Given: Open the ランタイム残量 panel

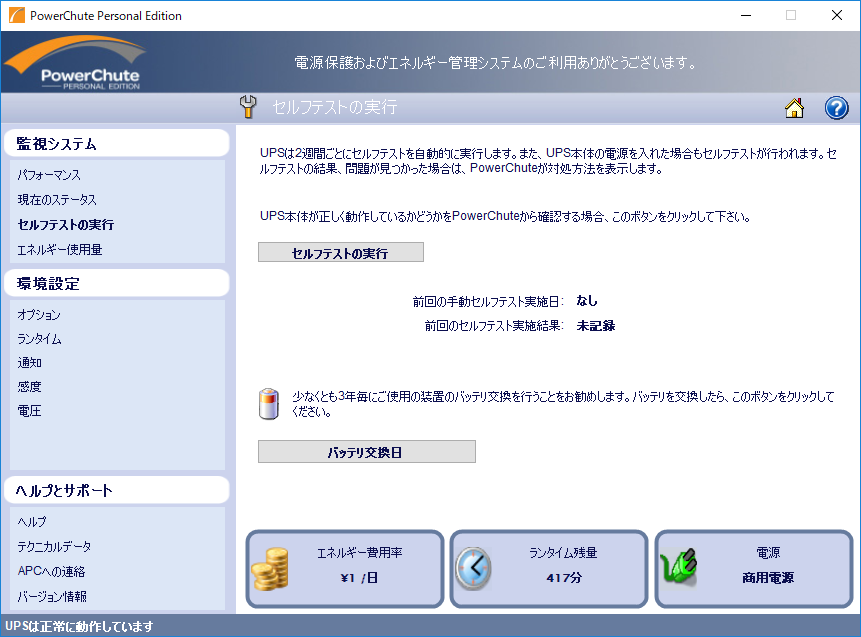Looking at the screenshot, I should click(549, 569).
